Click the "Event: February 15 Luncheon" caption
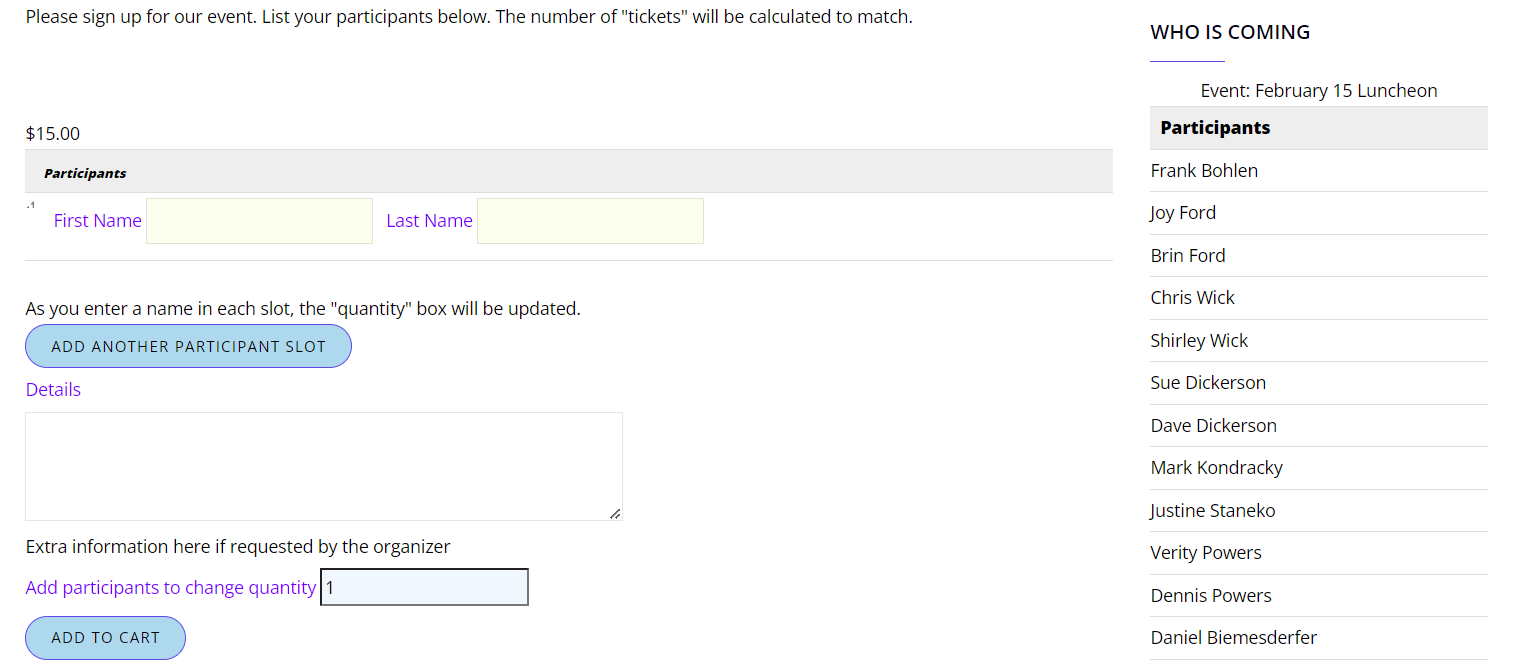The image size is (1527, 664). point(1318,91)
